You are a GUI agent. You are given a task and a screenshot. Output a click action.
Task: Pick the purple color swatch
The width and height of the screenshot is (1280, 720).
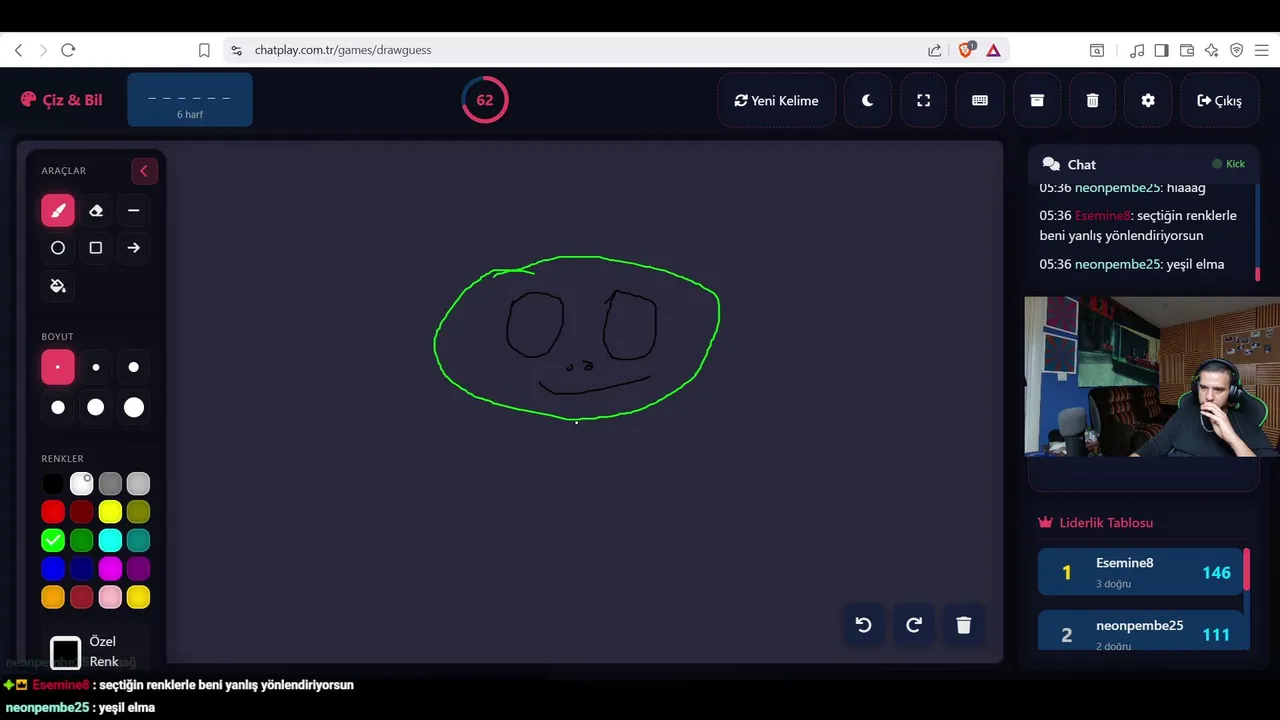138,569
